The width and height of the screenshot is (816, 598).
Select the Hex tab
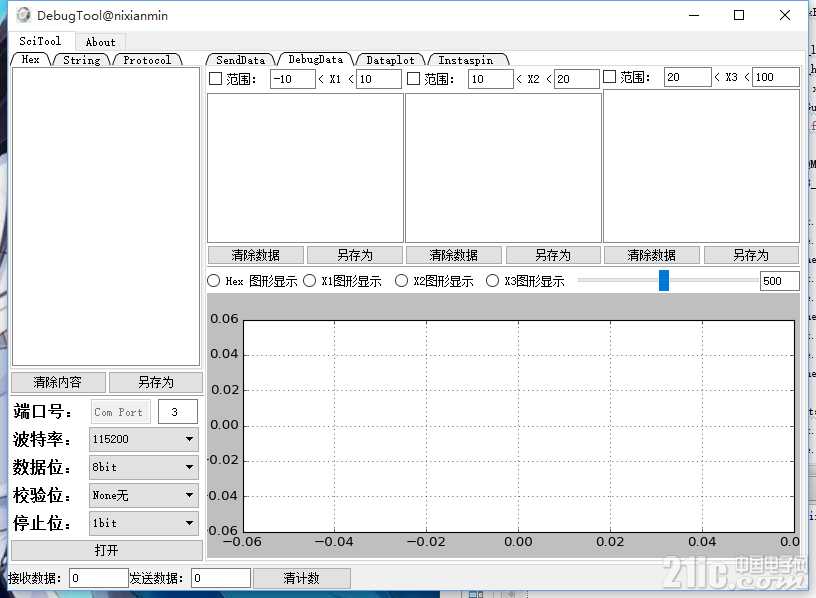[x=31, y=60]
